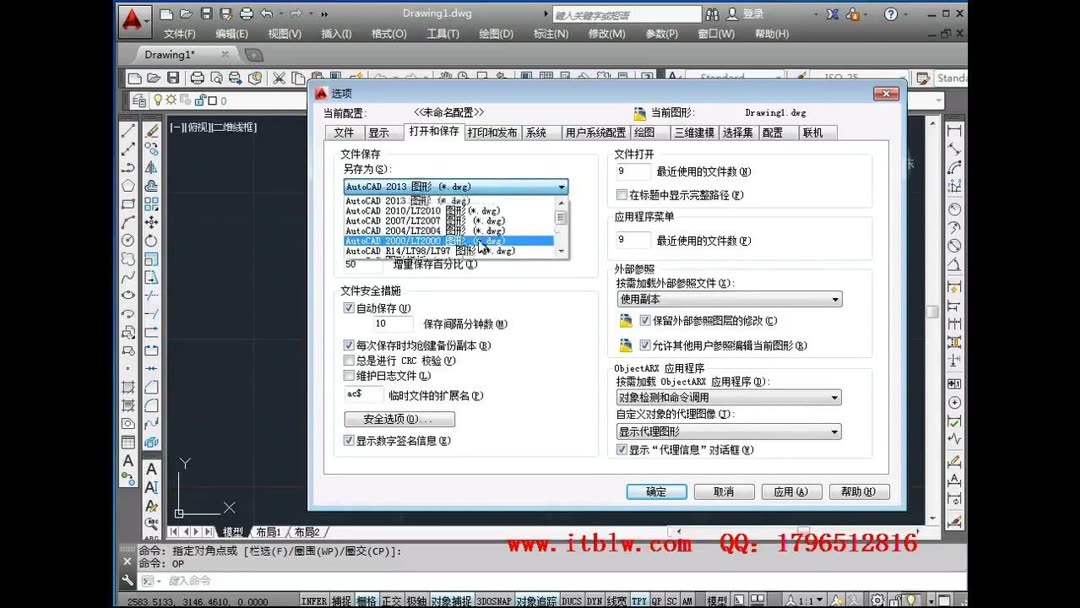Click the Undo icon on the Quick Access toolbar
Screen dimensions: 1080x608
(x=267, y=13)
